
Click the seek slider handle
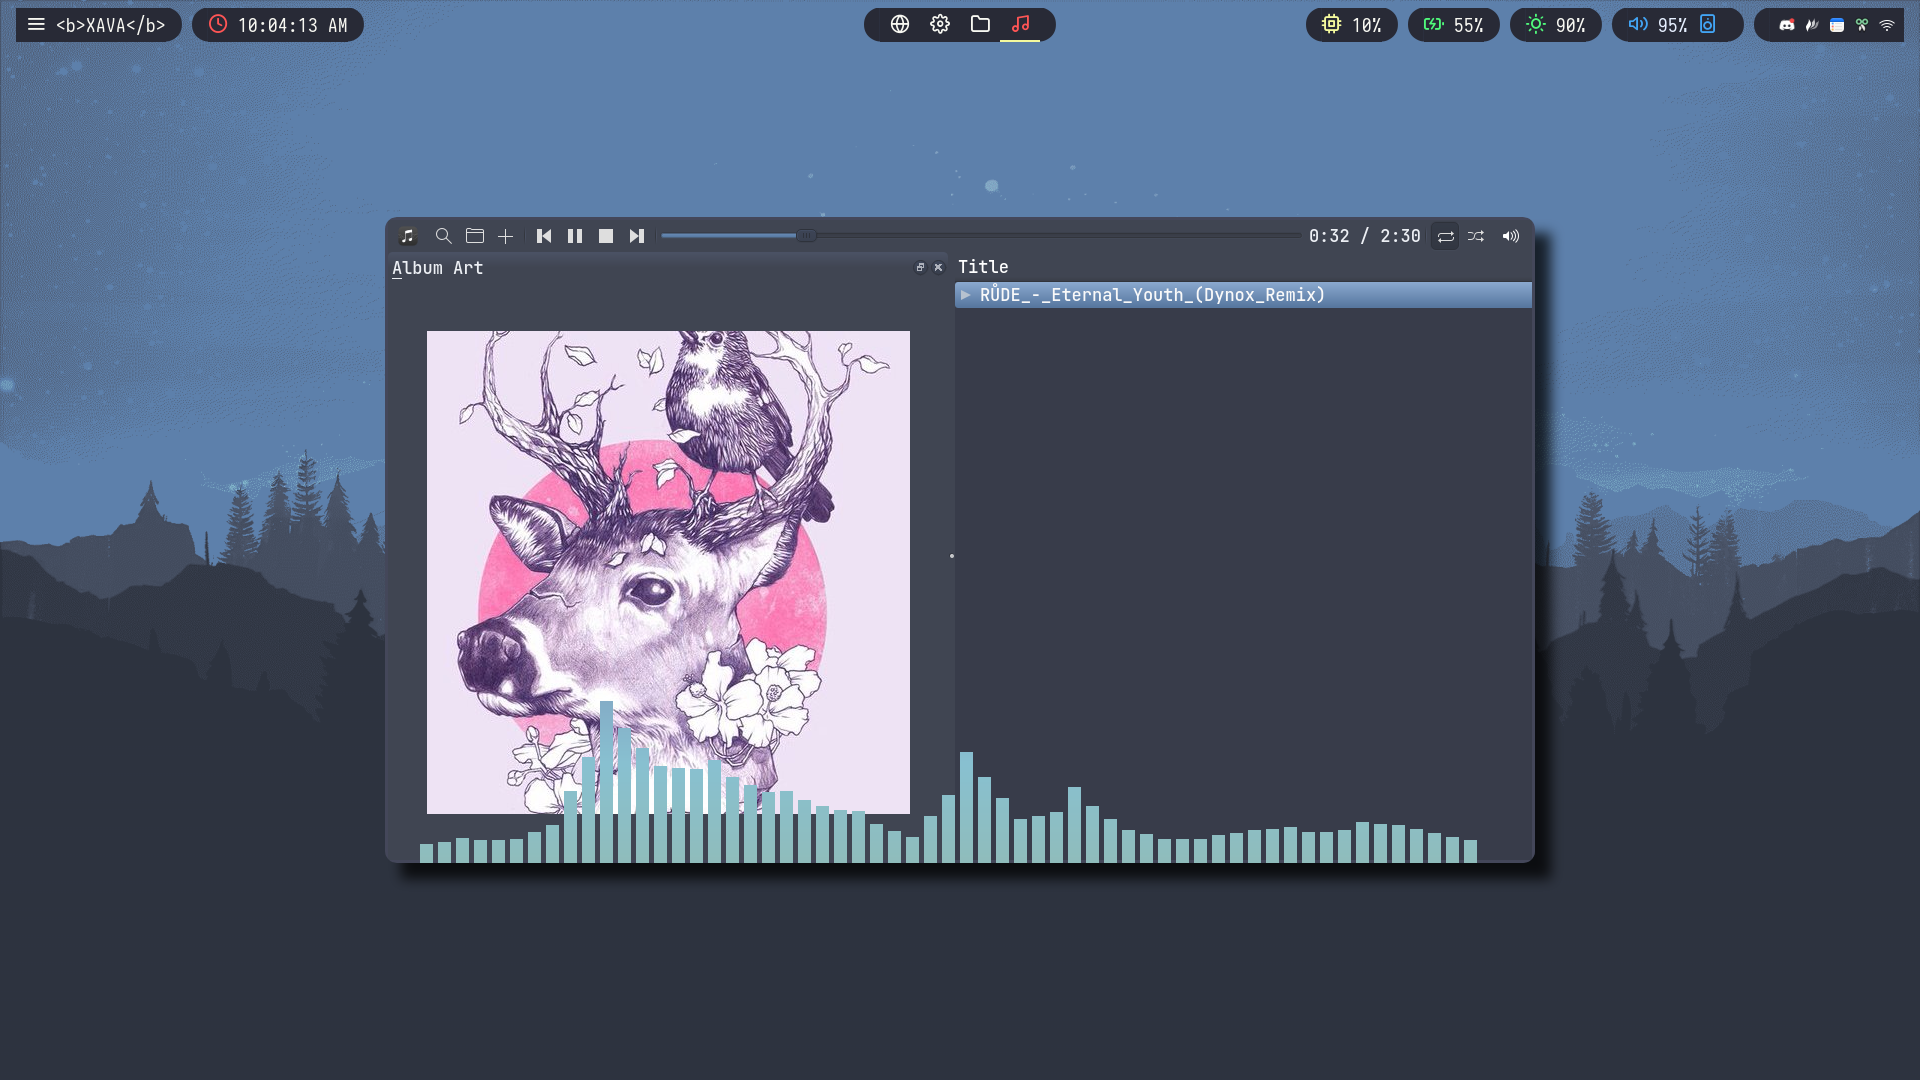pos(806,236)
